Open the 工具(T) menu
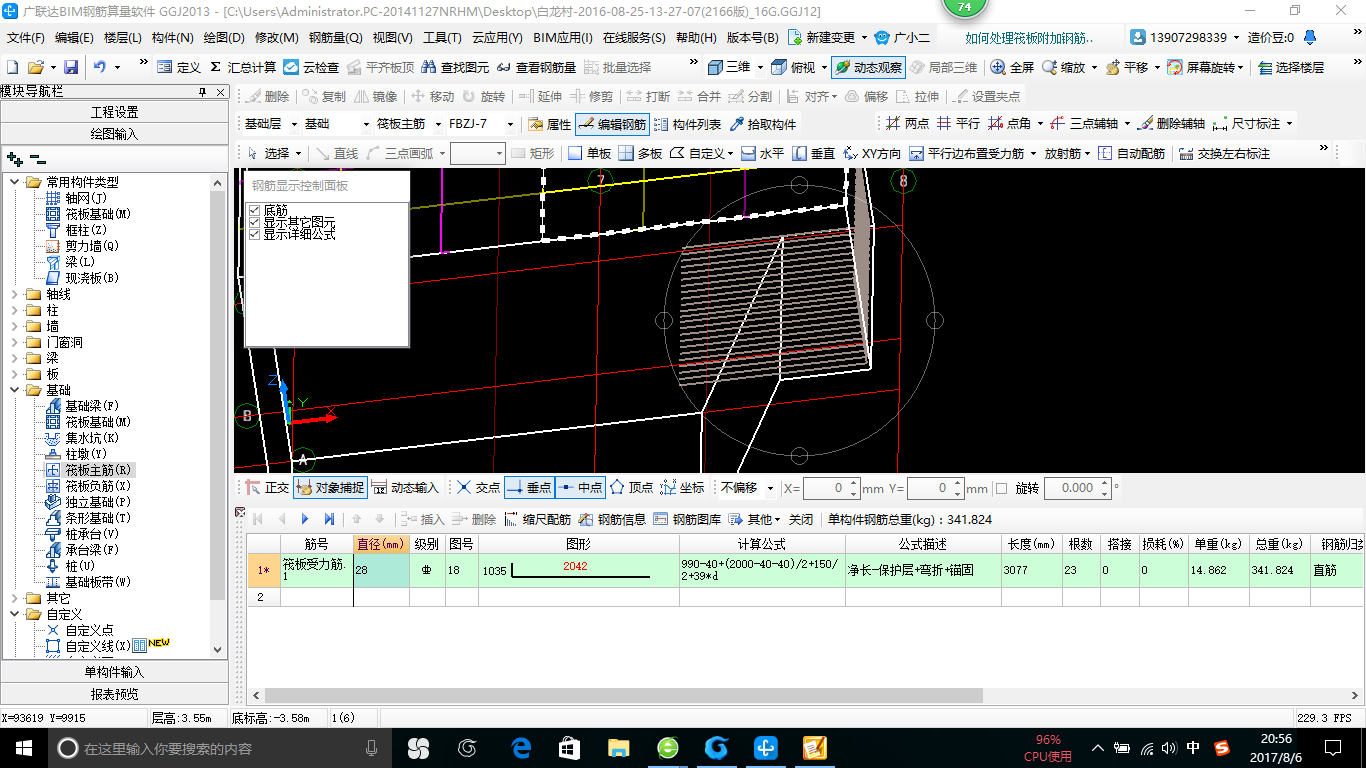This screenshot has width=1366, height=768. click(442, 38)
